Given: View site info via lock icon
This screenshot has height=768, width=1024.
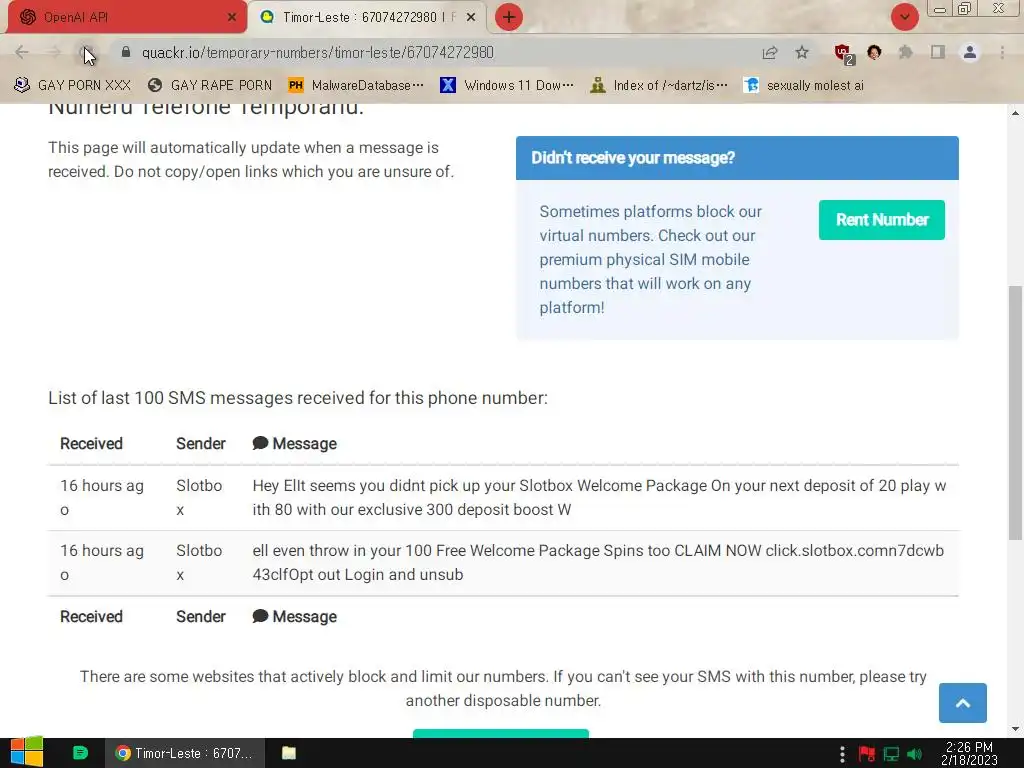Looking at the screenshot, I should coord(126,52).
